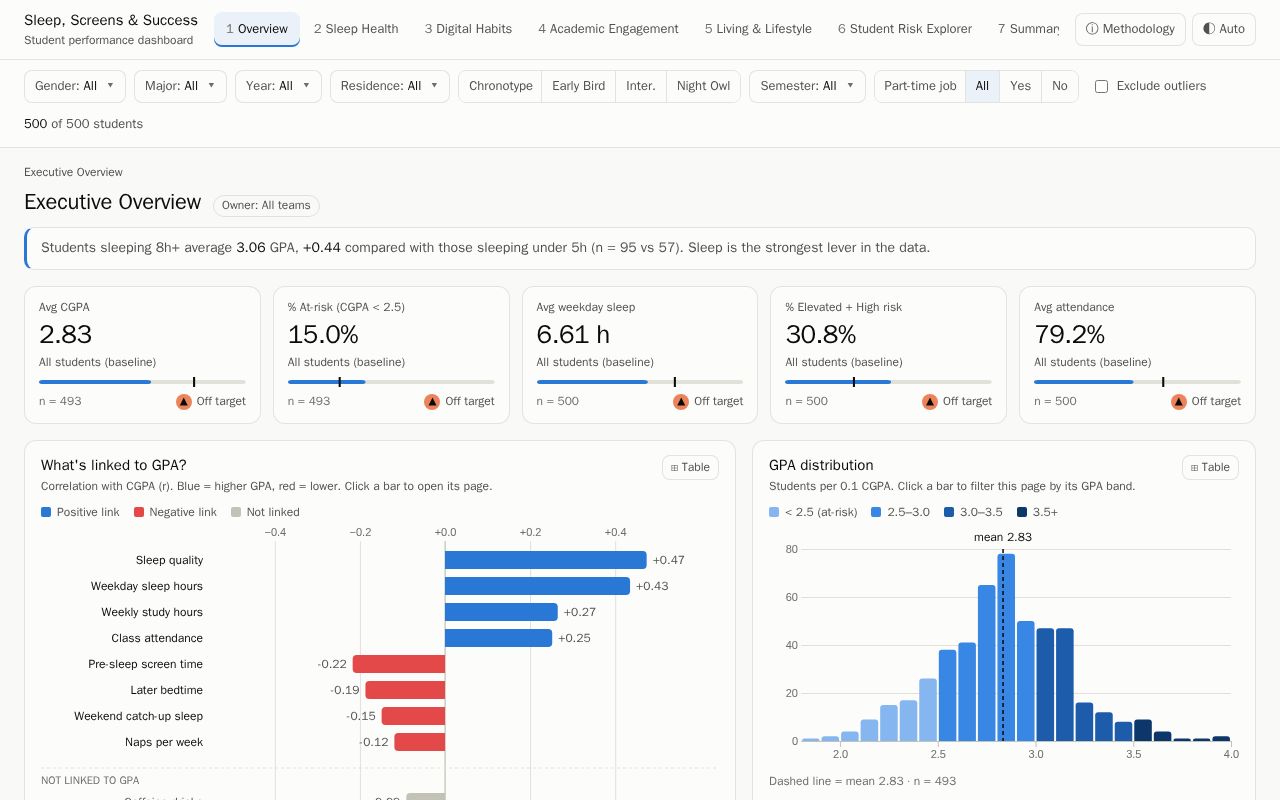Click Off target icon in % Elevated + High risk card
This screenshot has height=800, width=1280.
[x=930, y=401]
